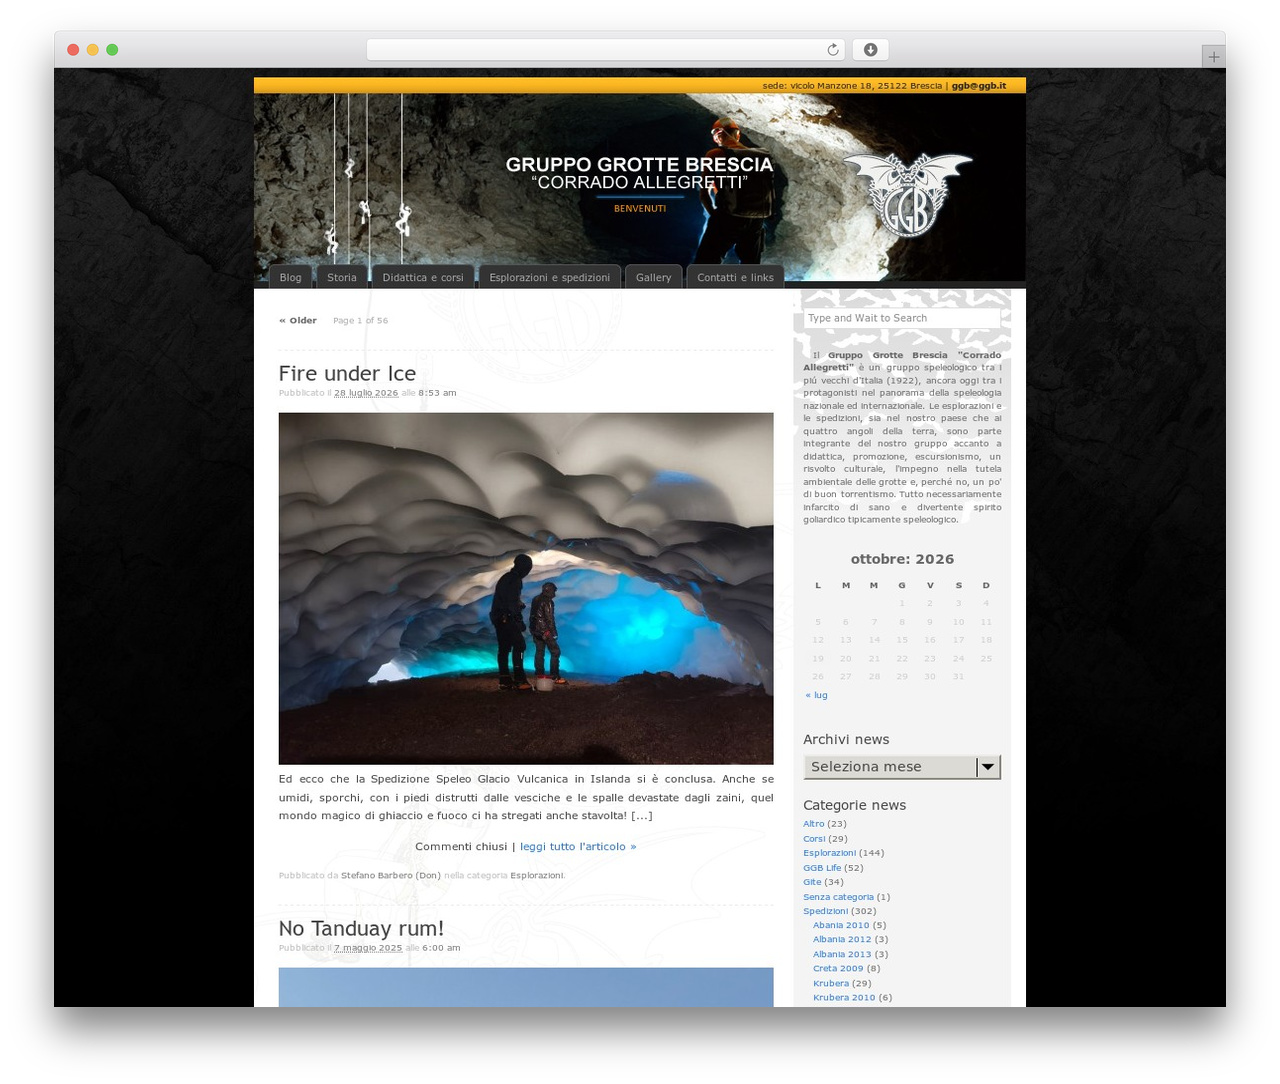Viewport: 1280px width, 1084px height.
Task: Open the ice cave photo thumbnail
Action: 526,589
